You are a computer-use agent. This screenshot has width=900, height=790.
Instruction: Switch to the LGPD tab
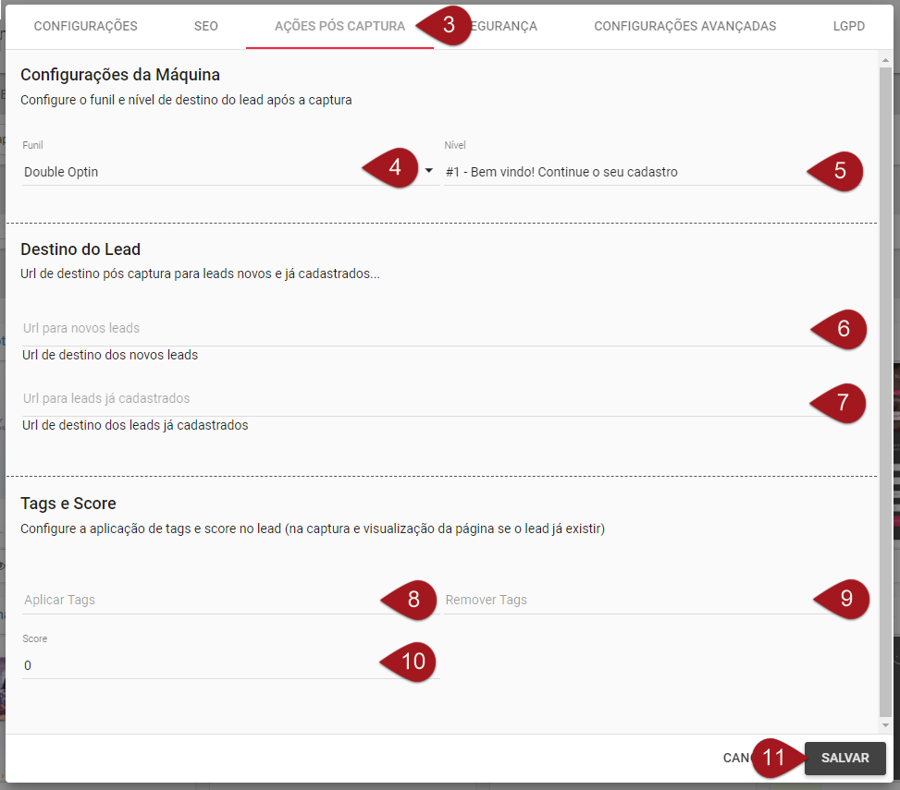click(x=848, y=26)
